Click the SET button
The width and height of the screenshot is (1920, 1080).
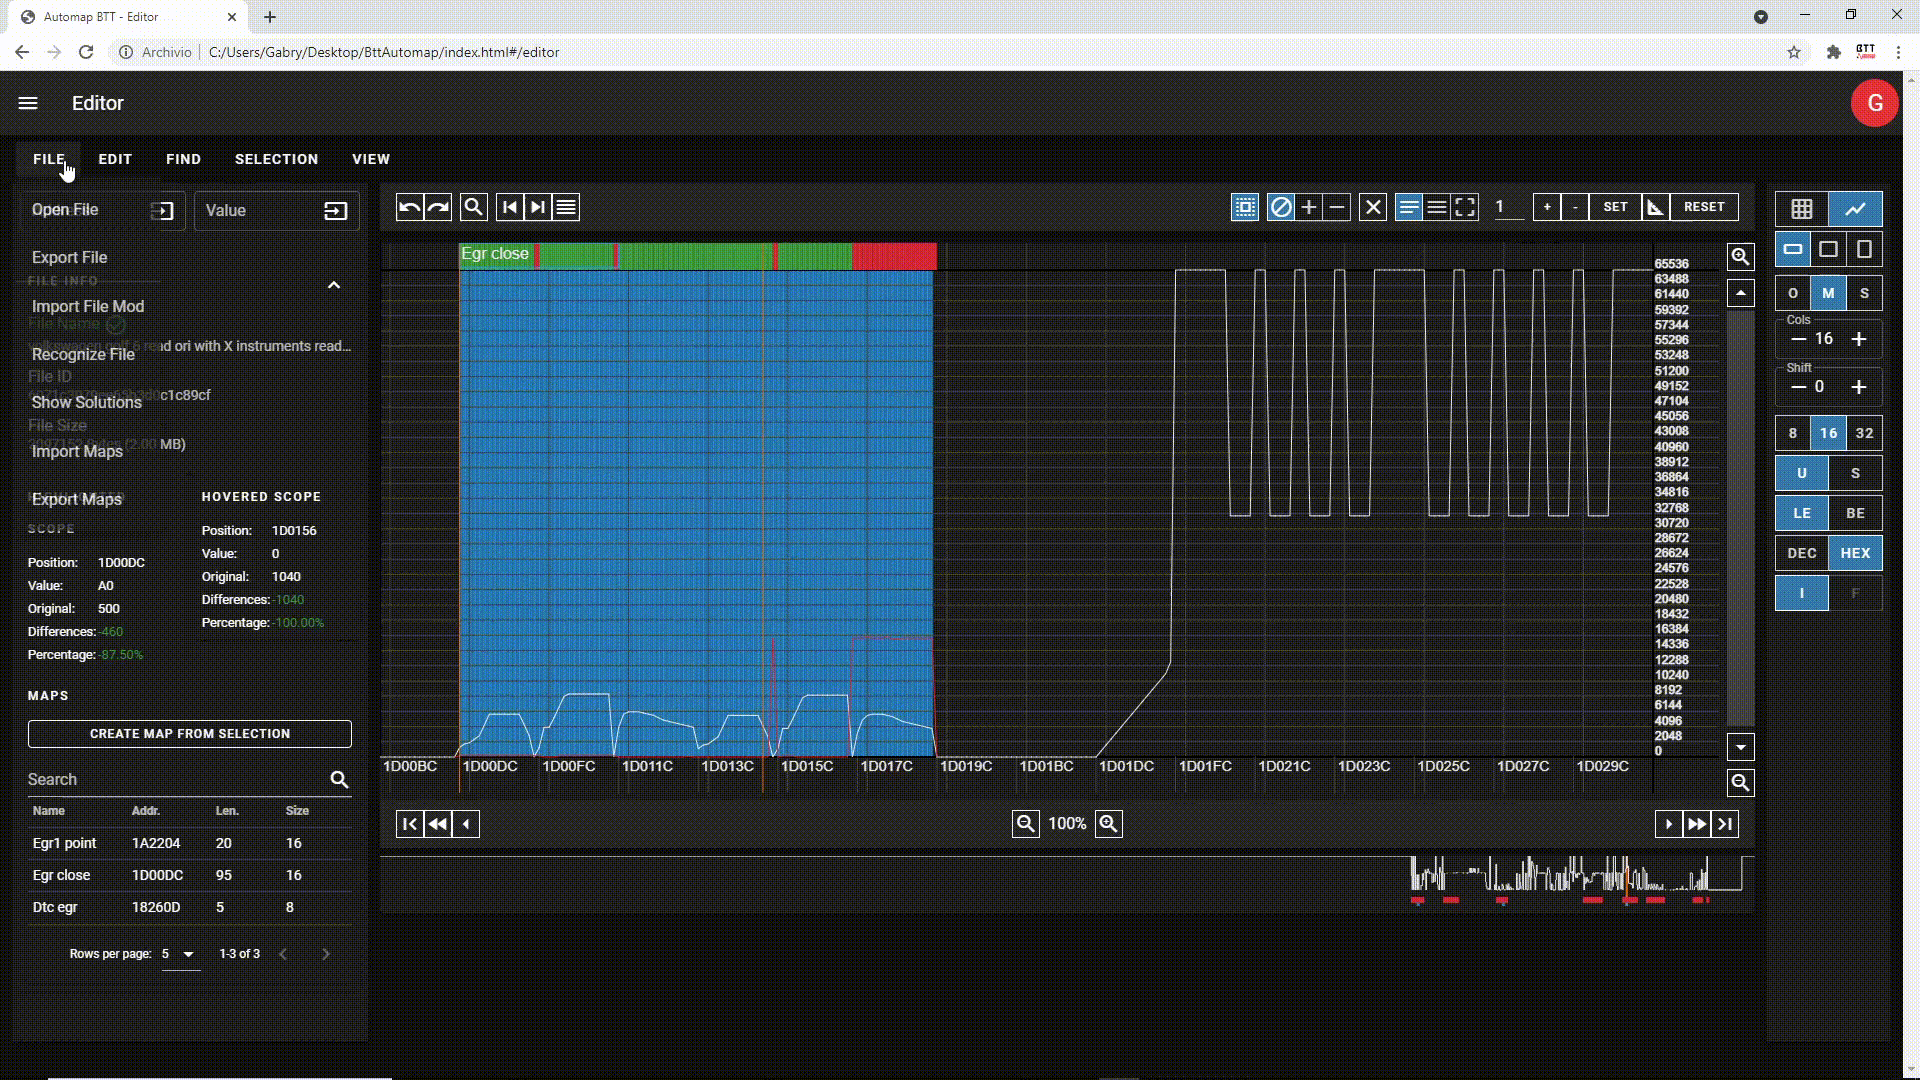1615,207
